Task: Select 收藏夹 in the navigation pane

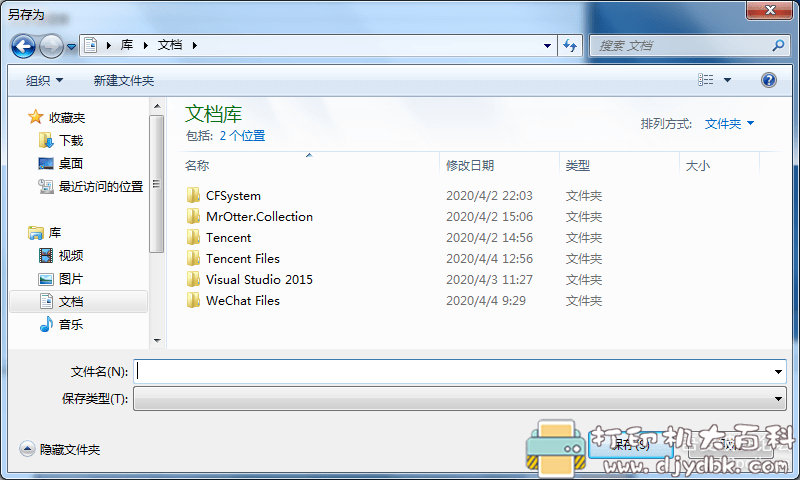Action: [67, 118]
